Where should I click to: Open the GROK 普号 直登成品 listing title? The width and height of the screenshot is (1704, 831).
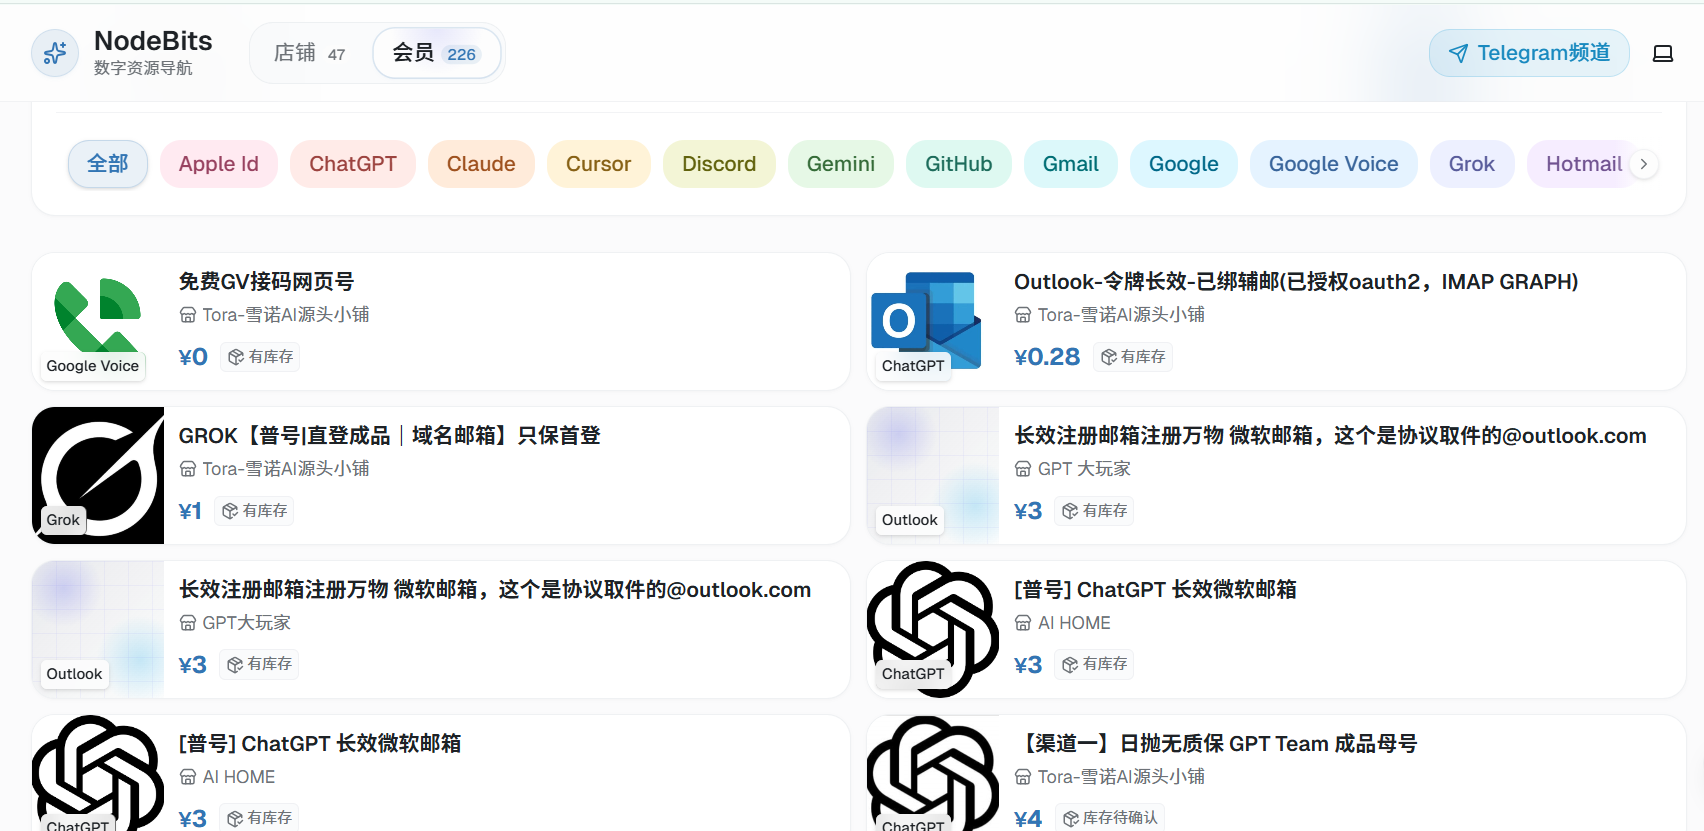(389, 436)
